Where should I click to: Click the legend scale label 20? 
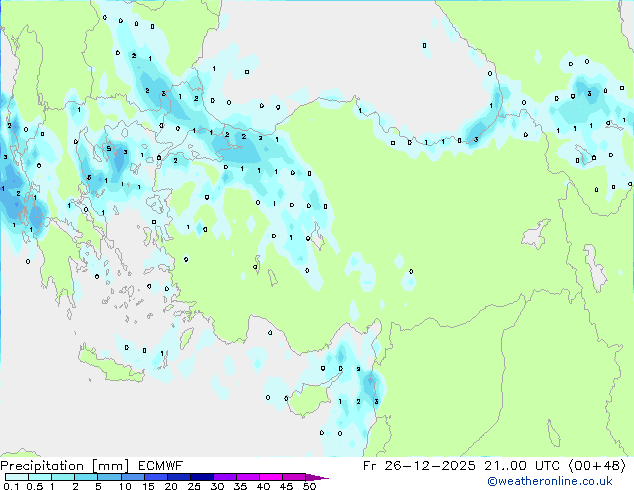pos(171,486)
